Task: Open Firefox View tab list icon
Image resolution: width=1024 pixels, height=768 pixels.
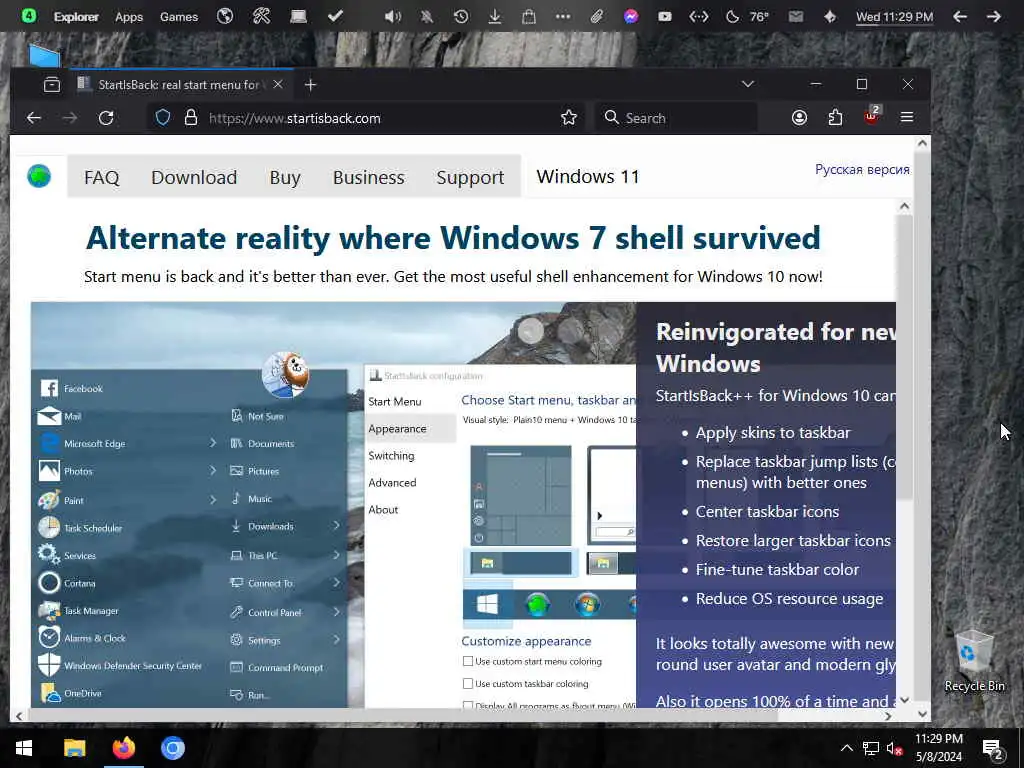Action: pos(52,84)
